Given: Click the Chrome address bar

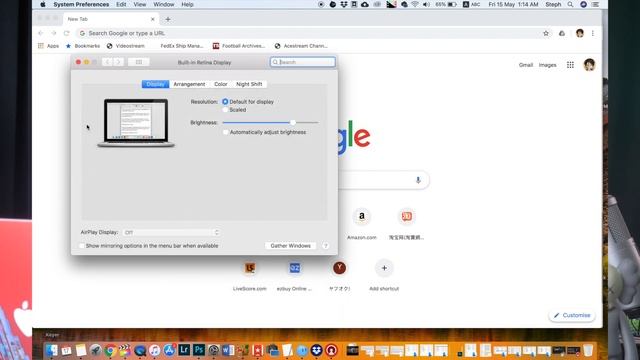Looking at the screenshot, I should [310, 33].
